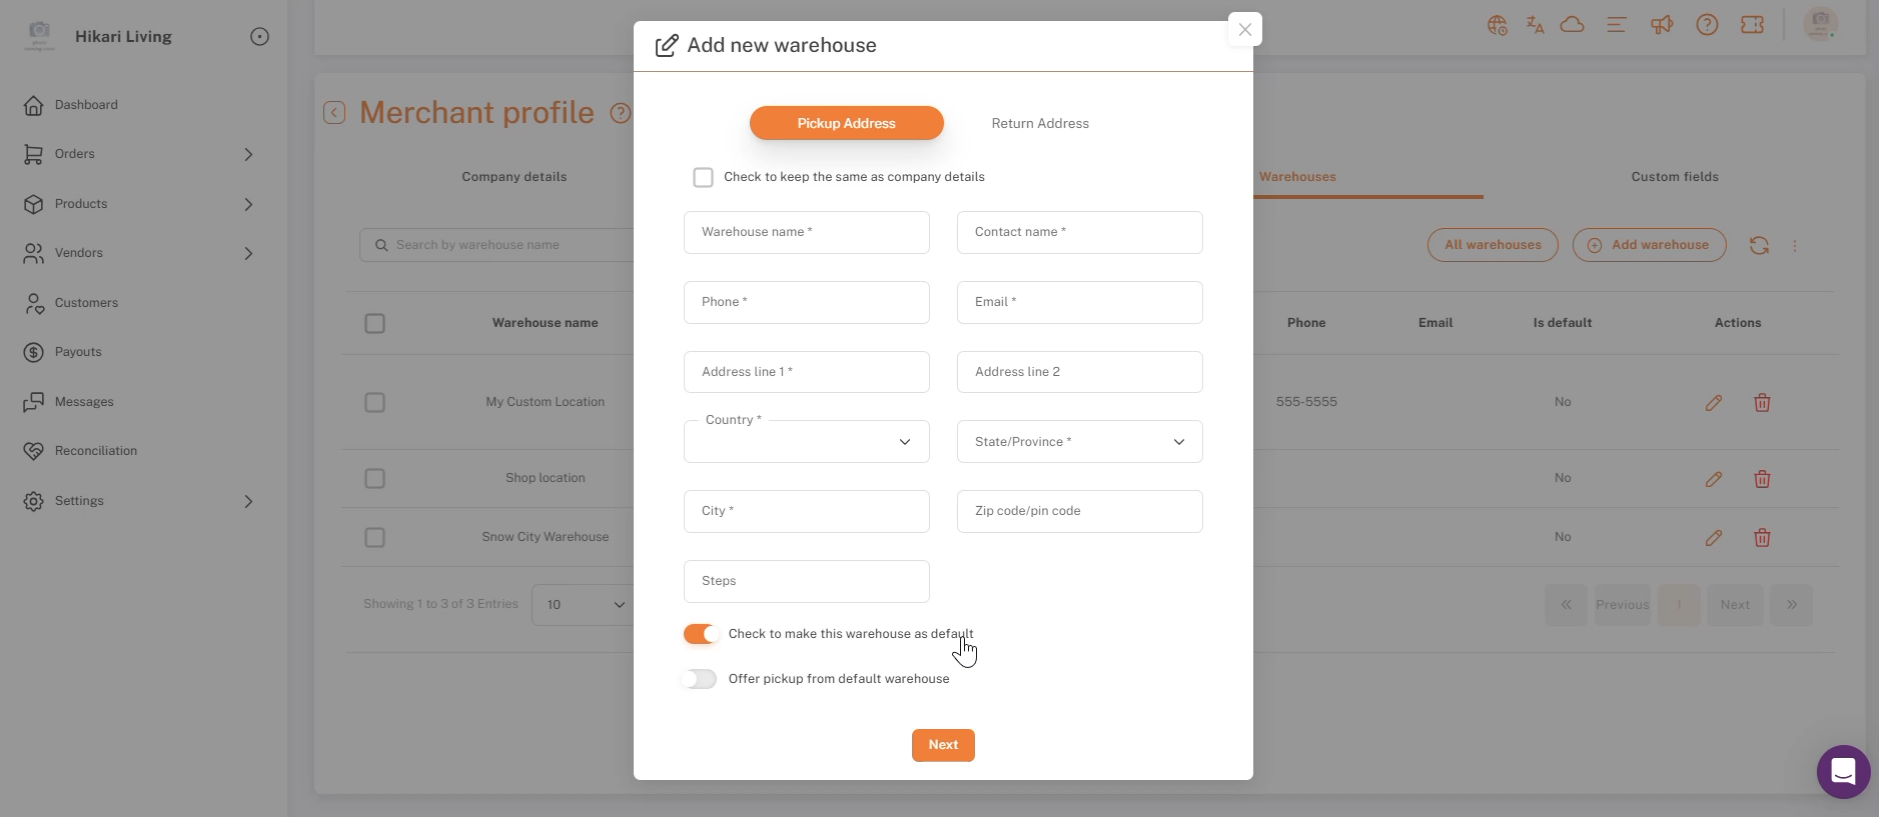Open the help question mark icon in top bar
Image resolution: width=1879 pixels, height=817 pixels.
coord(1707,25)
